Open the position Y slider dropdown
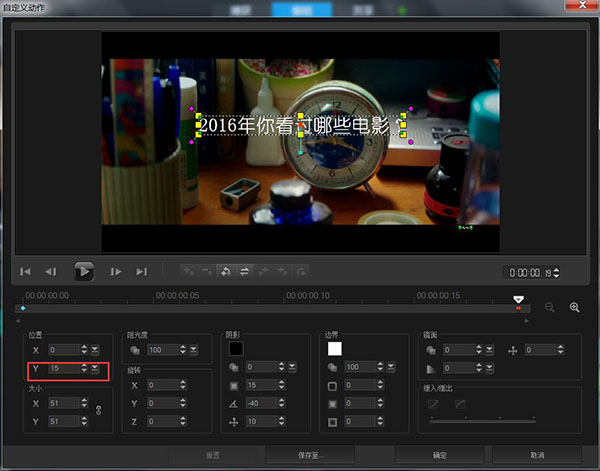Screen dimensions: 600x471 (x=95, y=369)
